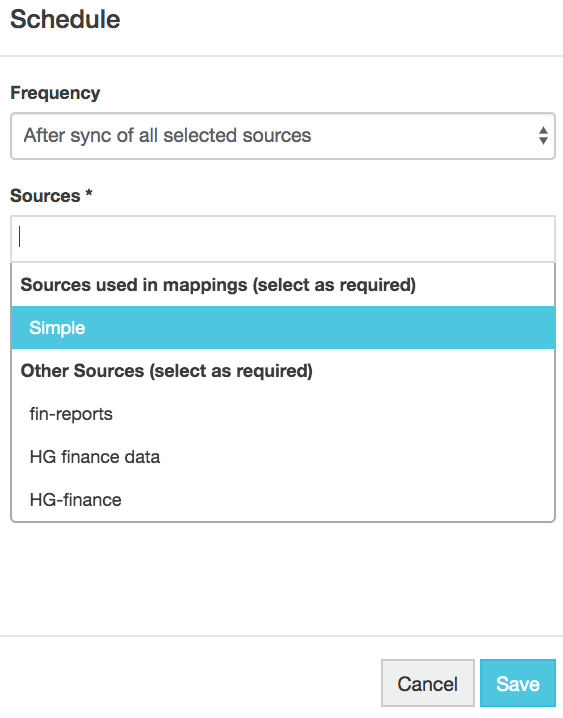
Task: Click blank area below source list to close it
Action: point(282,578)
